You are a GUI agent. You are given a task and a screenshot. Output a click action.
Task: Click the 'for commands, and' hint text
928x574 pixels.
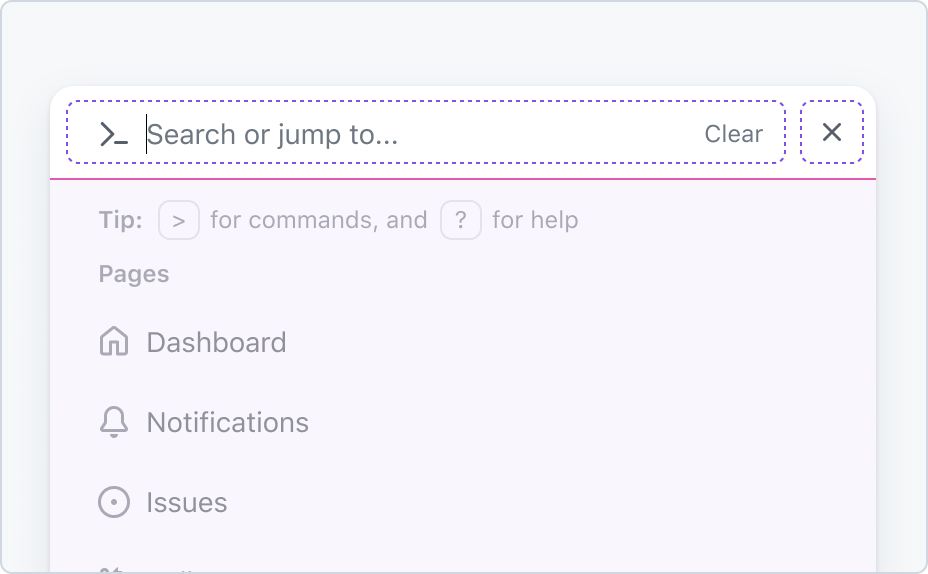click(x=318, y=220)
